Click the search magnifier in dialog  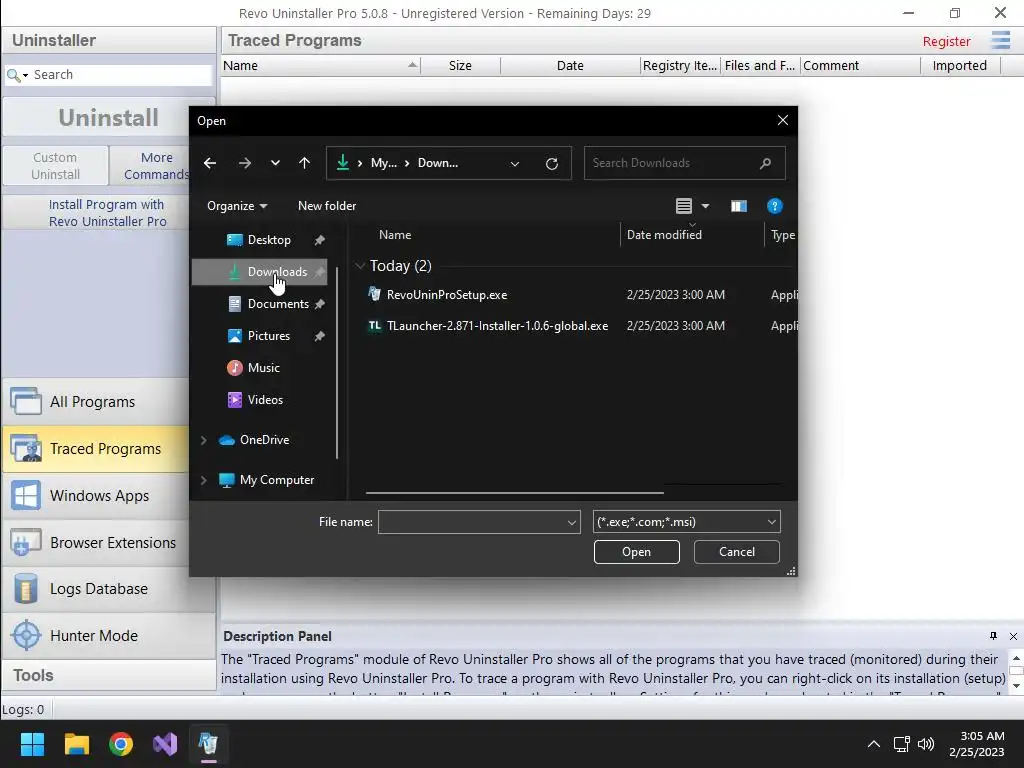click(x=765, y=163)
